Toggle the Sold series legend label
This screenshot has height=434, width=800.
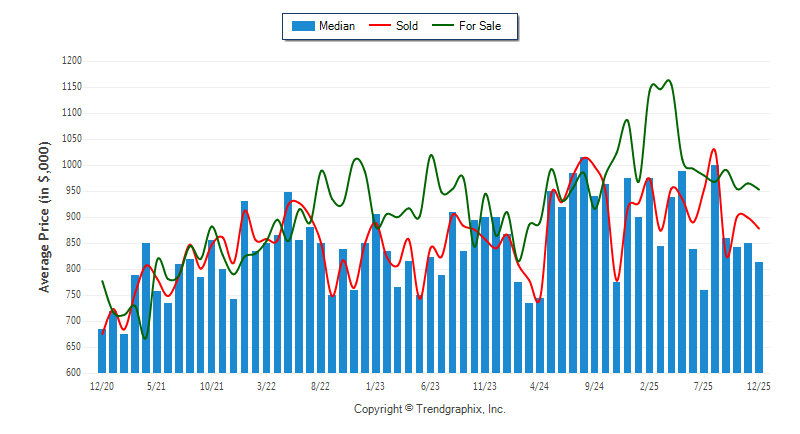(x=407, y=26)
